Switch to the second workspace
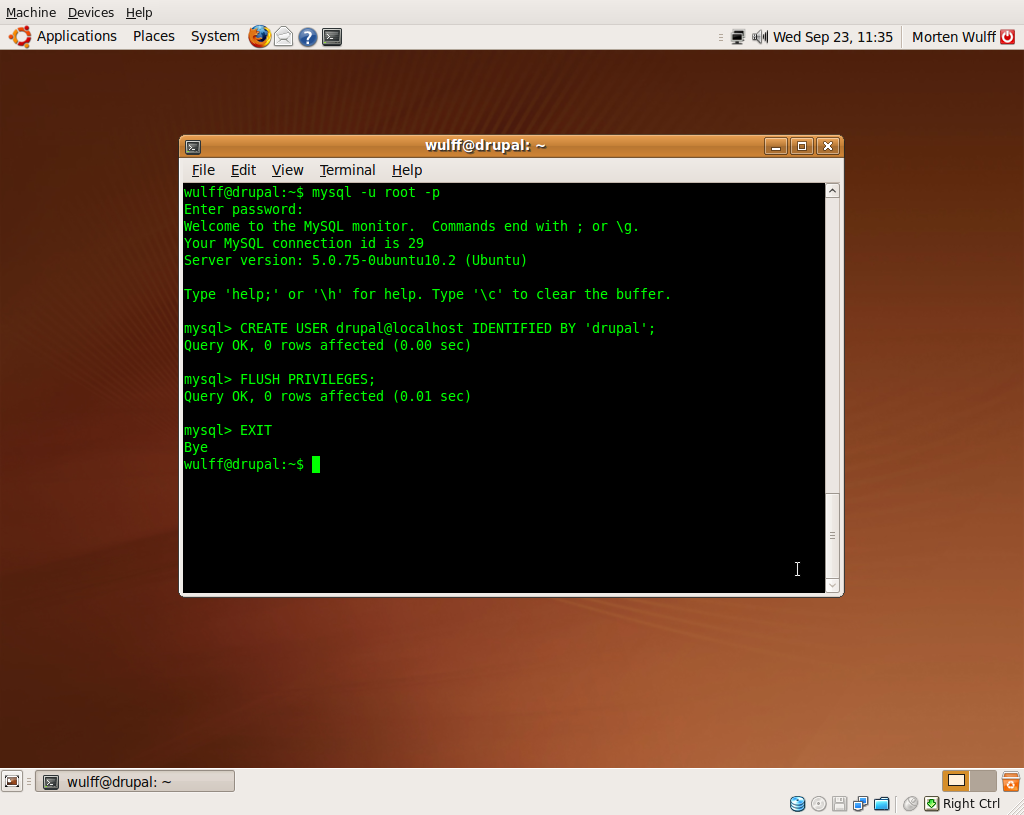The width and height of the screenshot is (1024, 815). point(983,780)
